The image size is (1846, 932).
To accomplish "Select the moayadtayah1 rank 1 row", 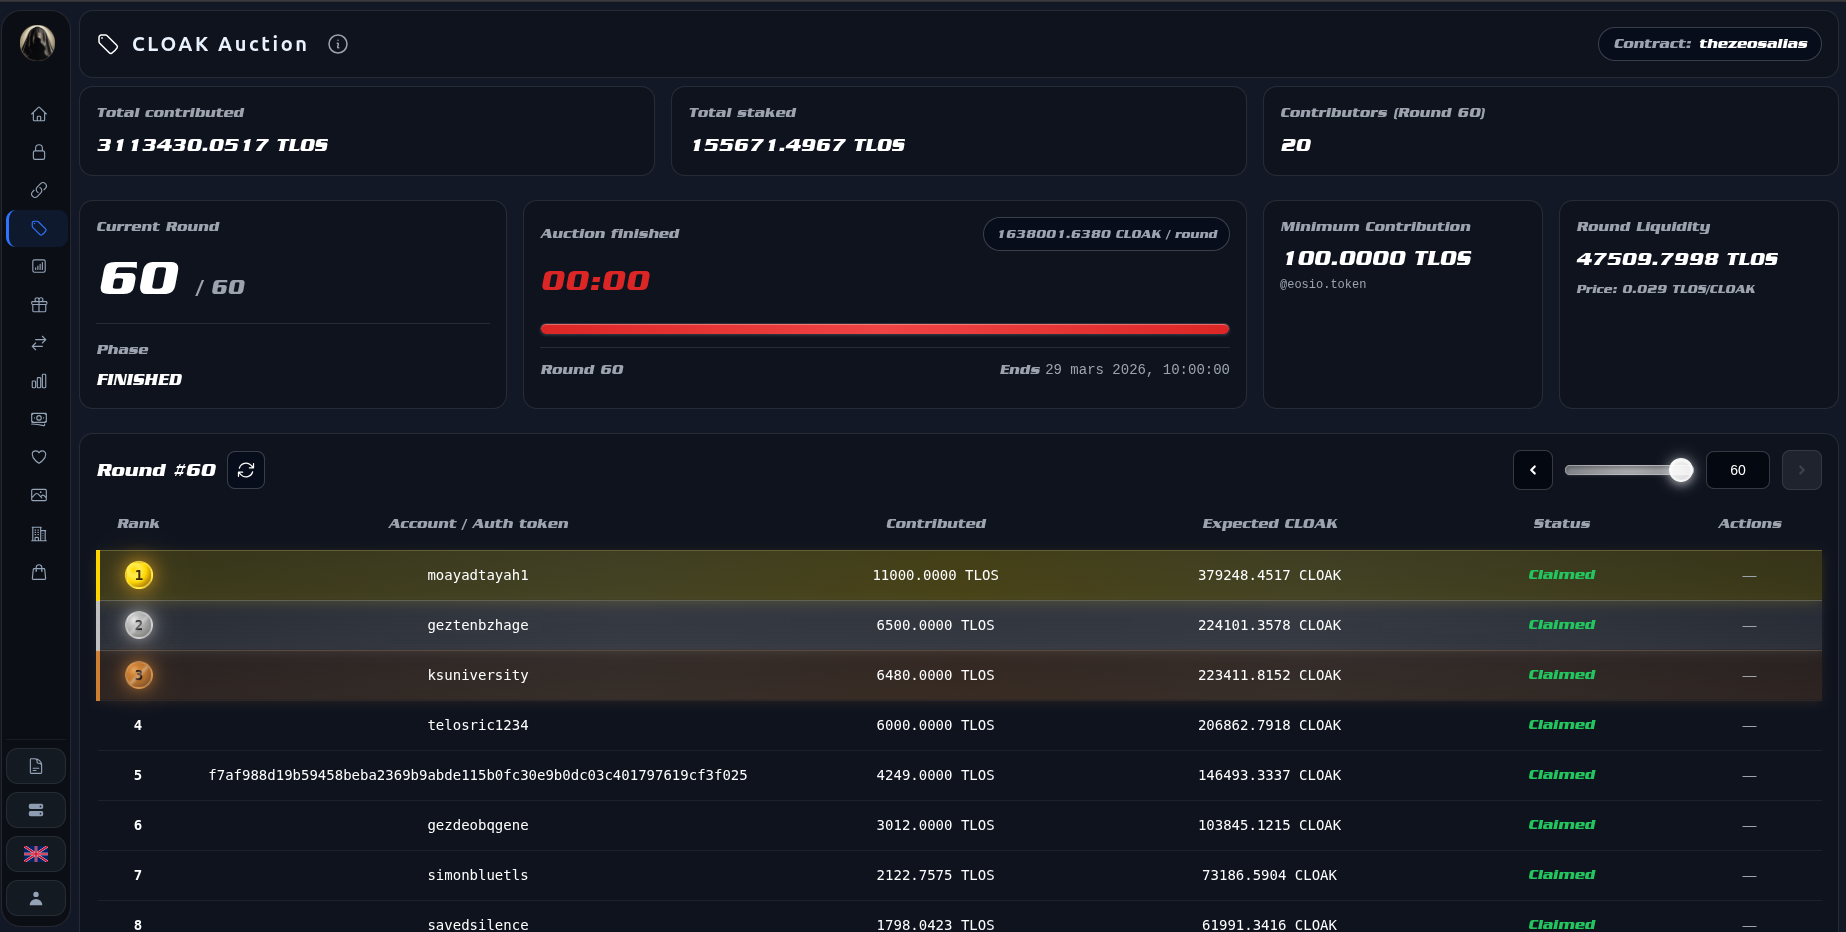I will click(x=477, y=575).
